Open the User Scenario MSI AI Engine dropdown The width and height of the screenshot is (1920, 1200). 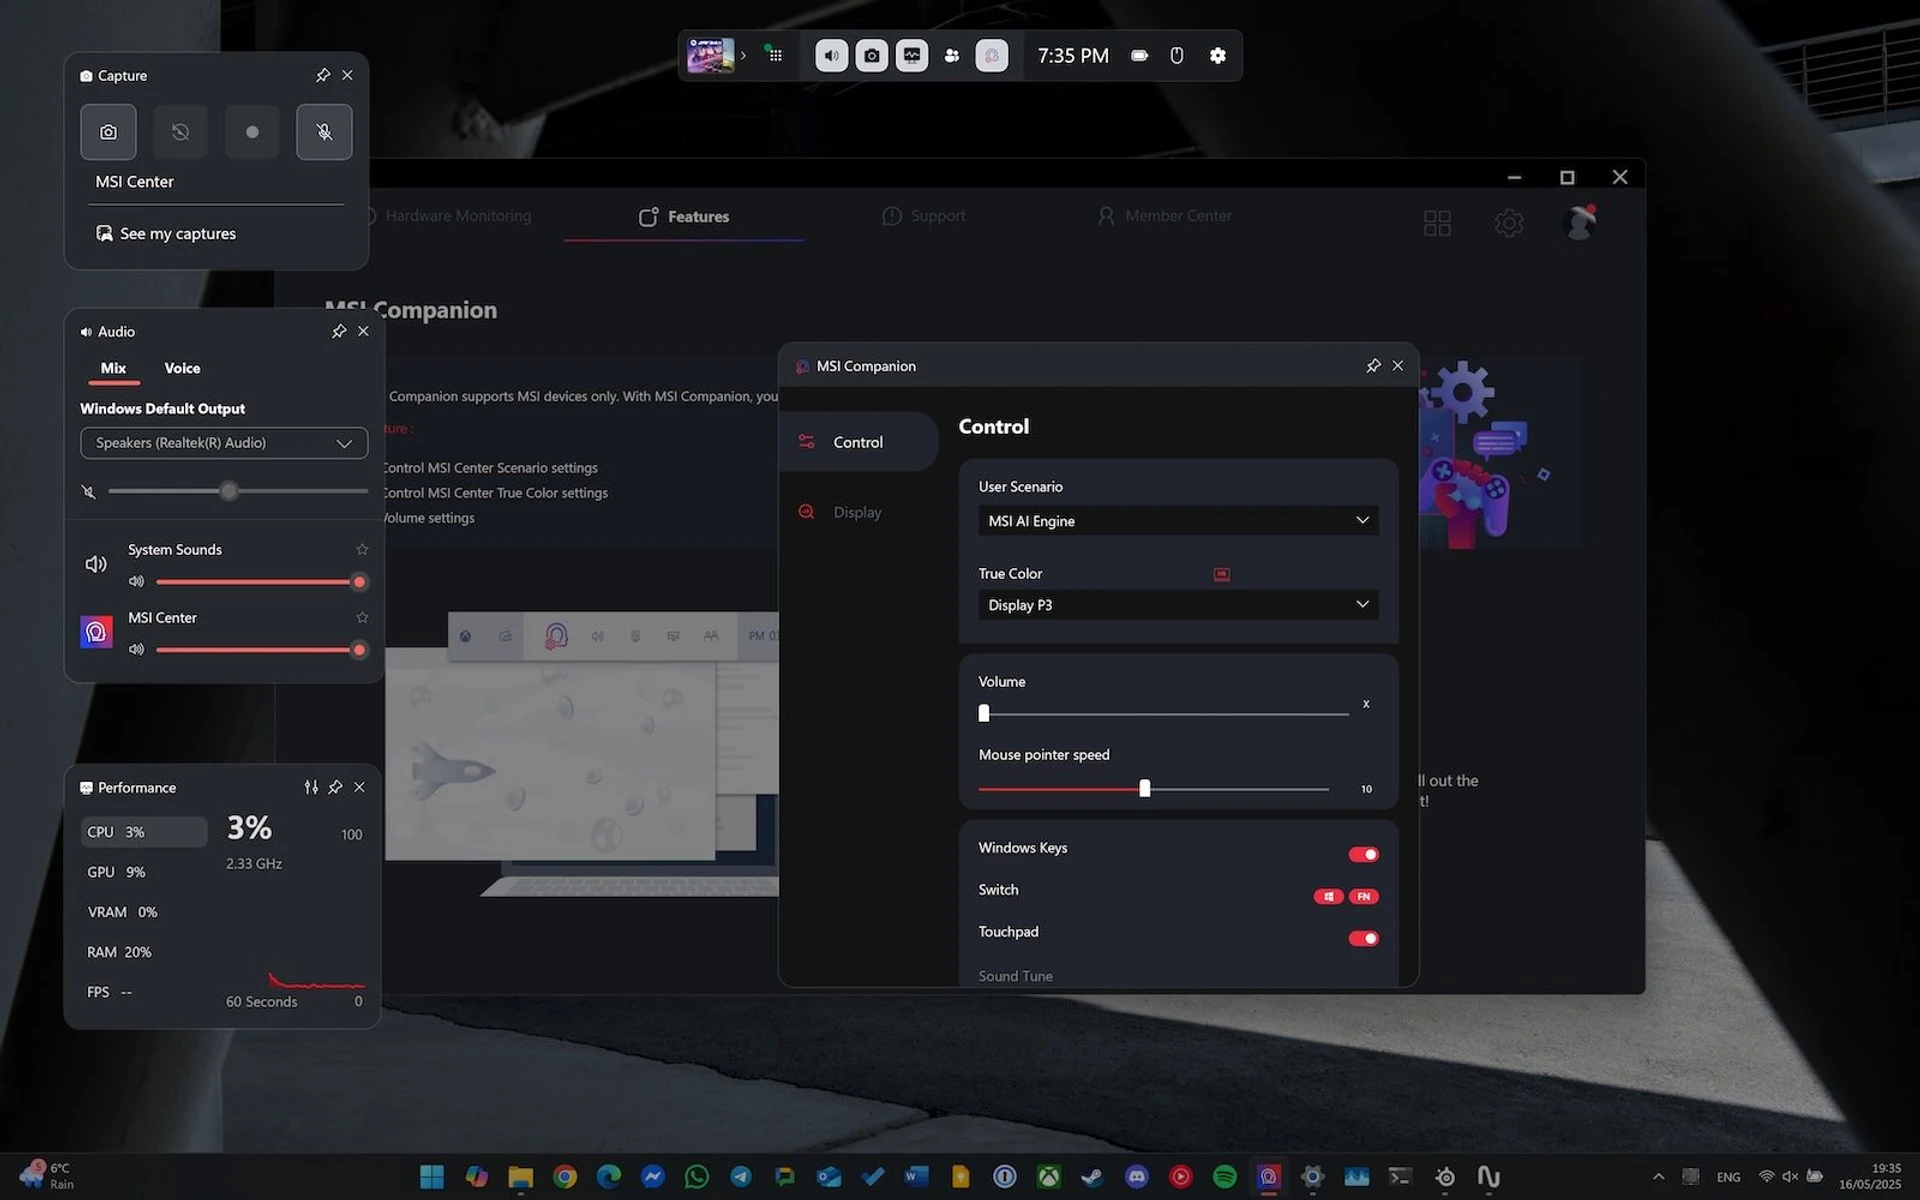(x=1178, y=521)
